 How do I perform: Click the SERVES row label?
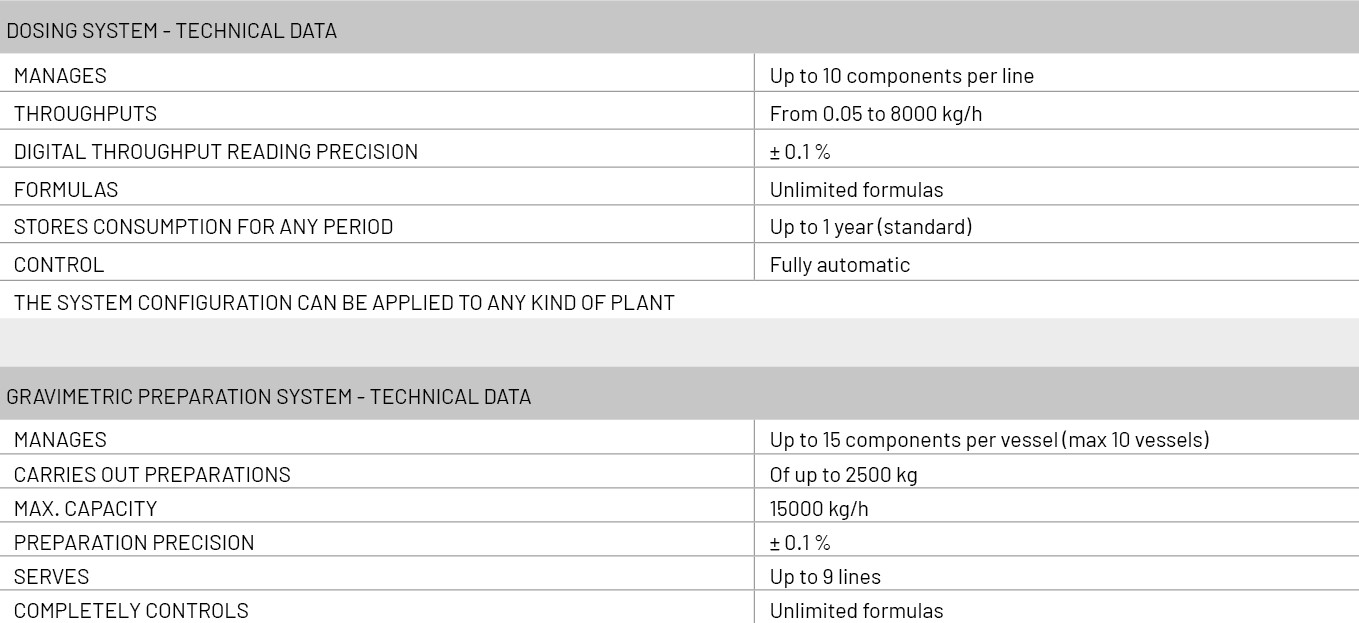(x=51, y=577)
